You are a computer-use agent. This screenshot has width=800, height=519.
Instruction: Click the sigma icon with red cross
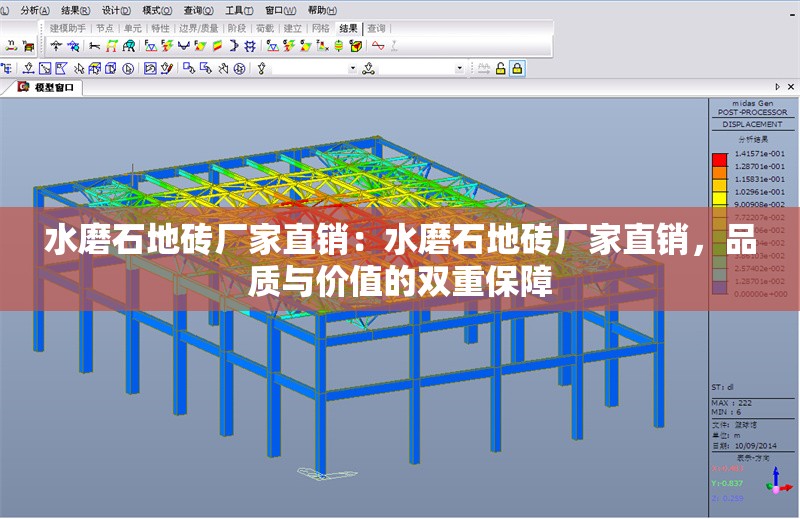click(322, 46)
